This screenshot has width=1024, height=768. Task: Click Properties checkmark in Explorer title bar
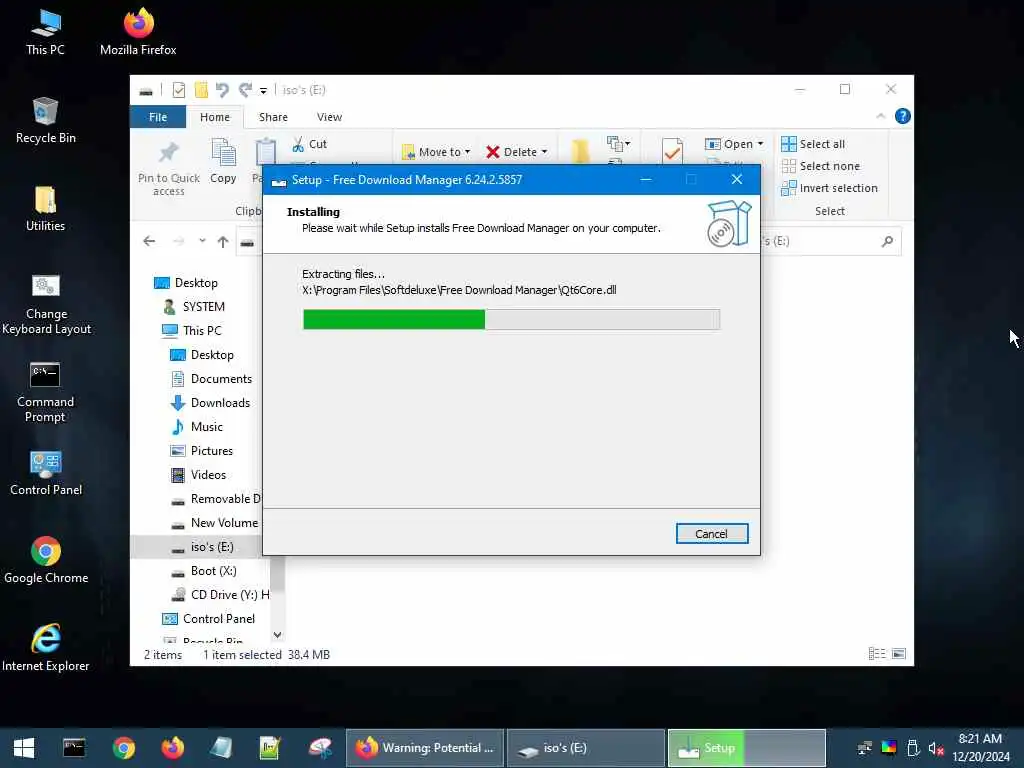(x=178, y=90)
